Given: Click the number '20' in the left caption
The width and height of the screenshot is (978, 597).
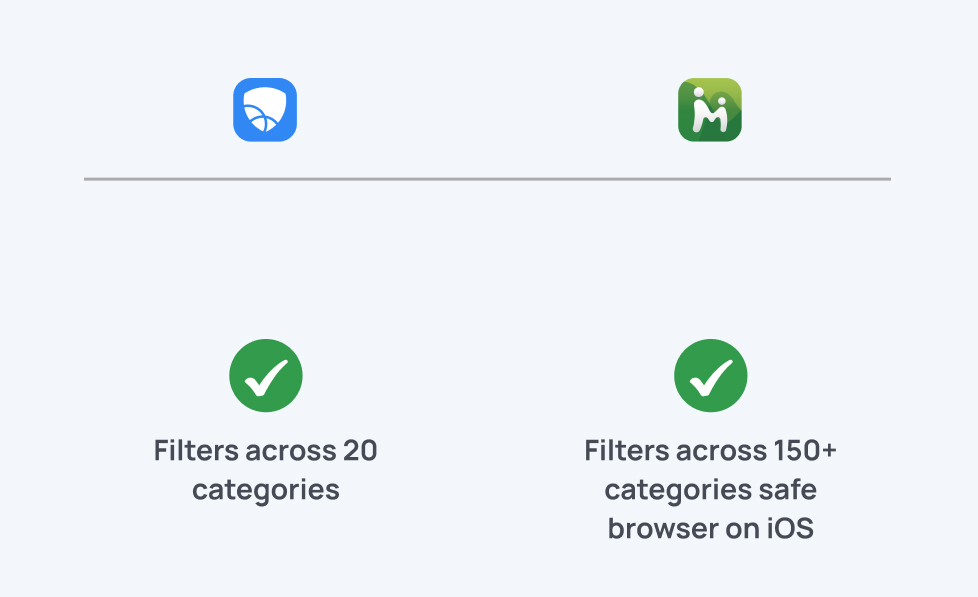Looking at the screenshot, I should [360, 451].
